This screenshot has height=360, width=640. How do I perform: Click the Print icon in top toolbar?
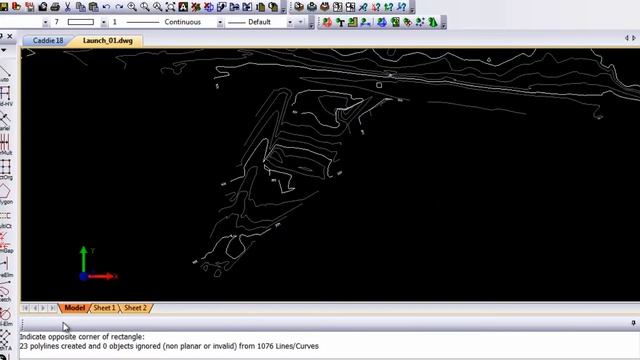(55, 7)
